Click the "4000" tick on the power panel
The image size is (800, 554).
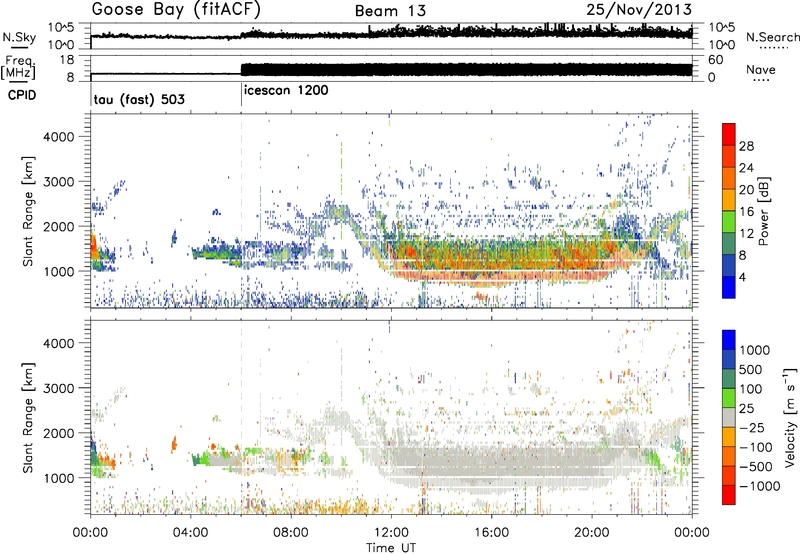pyautogui.click(x=58, y=137)
